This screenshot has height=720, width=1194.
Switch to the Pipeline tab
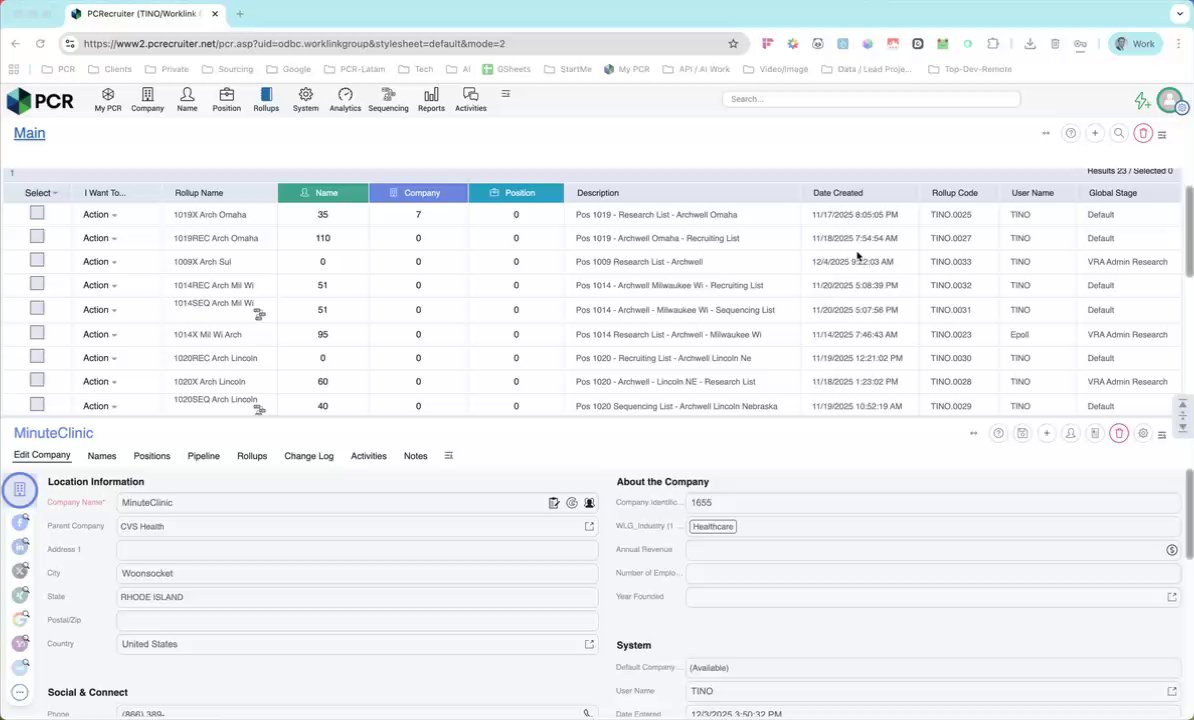click(x=203, y=456)
